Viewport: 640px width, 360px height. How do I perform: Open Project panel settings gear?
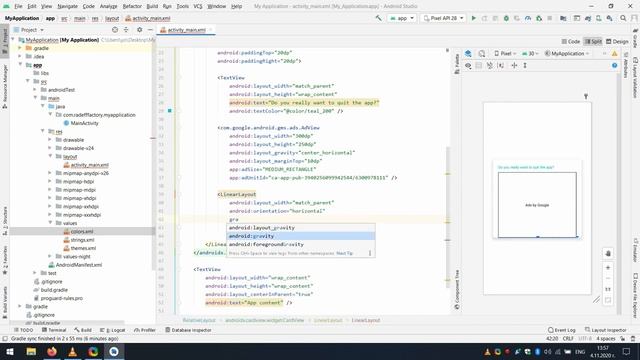click(140, 30)
